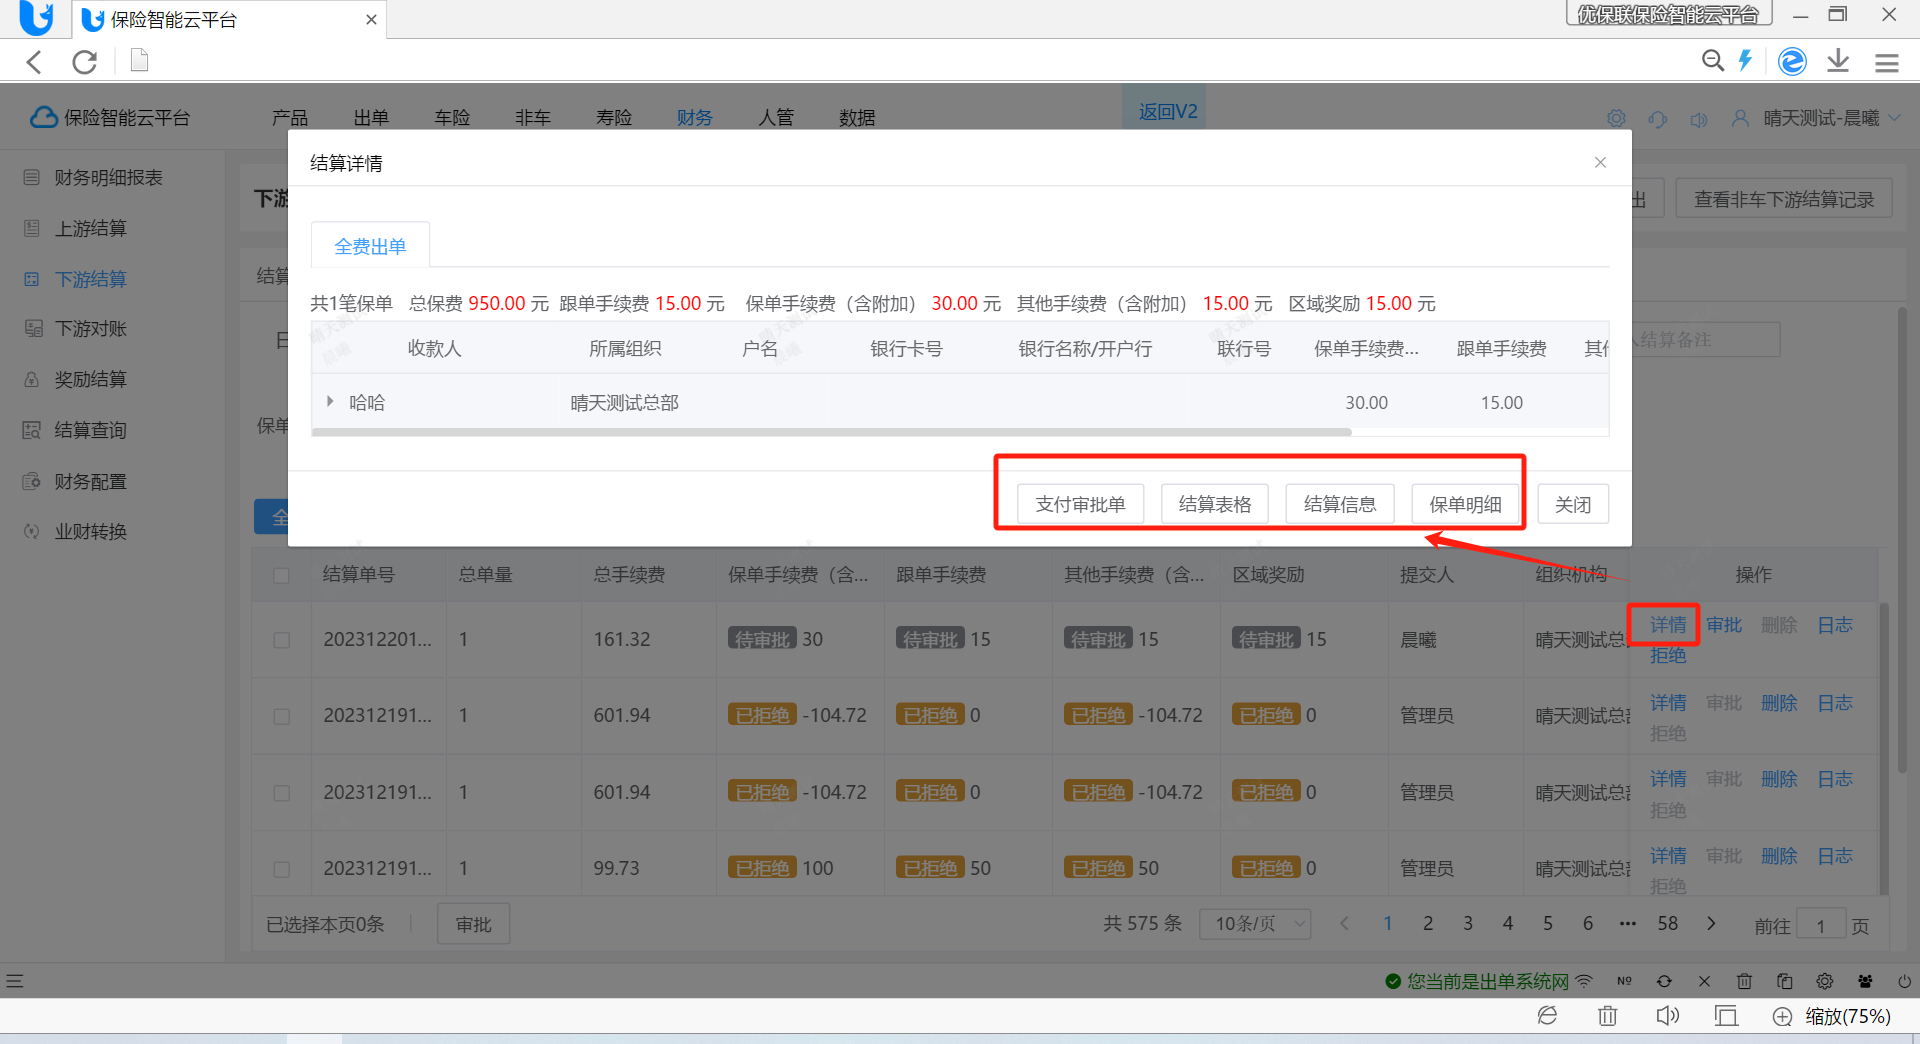Click the pagination ellipsis to jump pages

(x=1628, y=923)
